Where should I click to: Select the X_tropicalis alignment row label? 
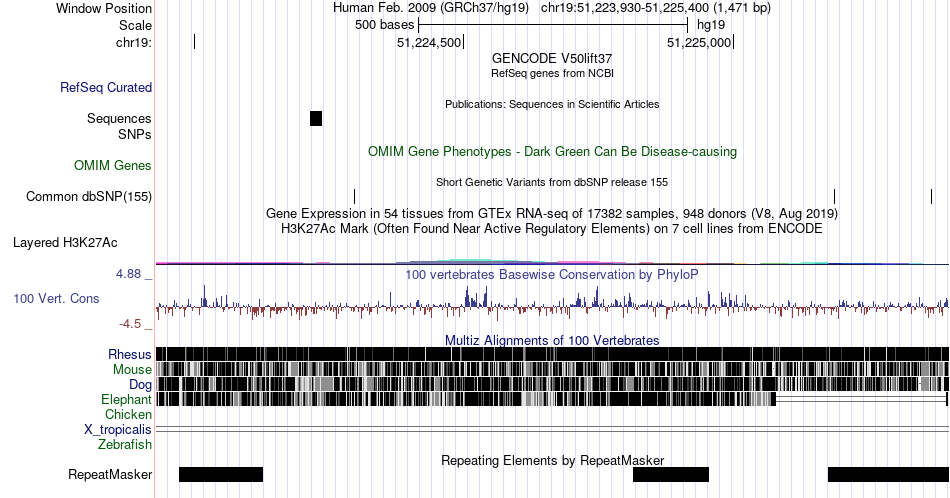coord(118,430)
